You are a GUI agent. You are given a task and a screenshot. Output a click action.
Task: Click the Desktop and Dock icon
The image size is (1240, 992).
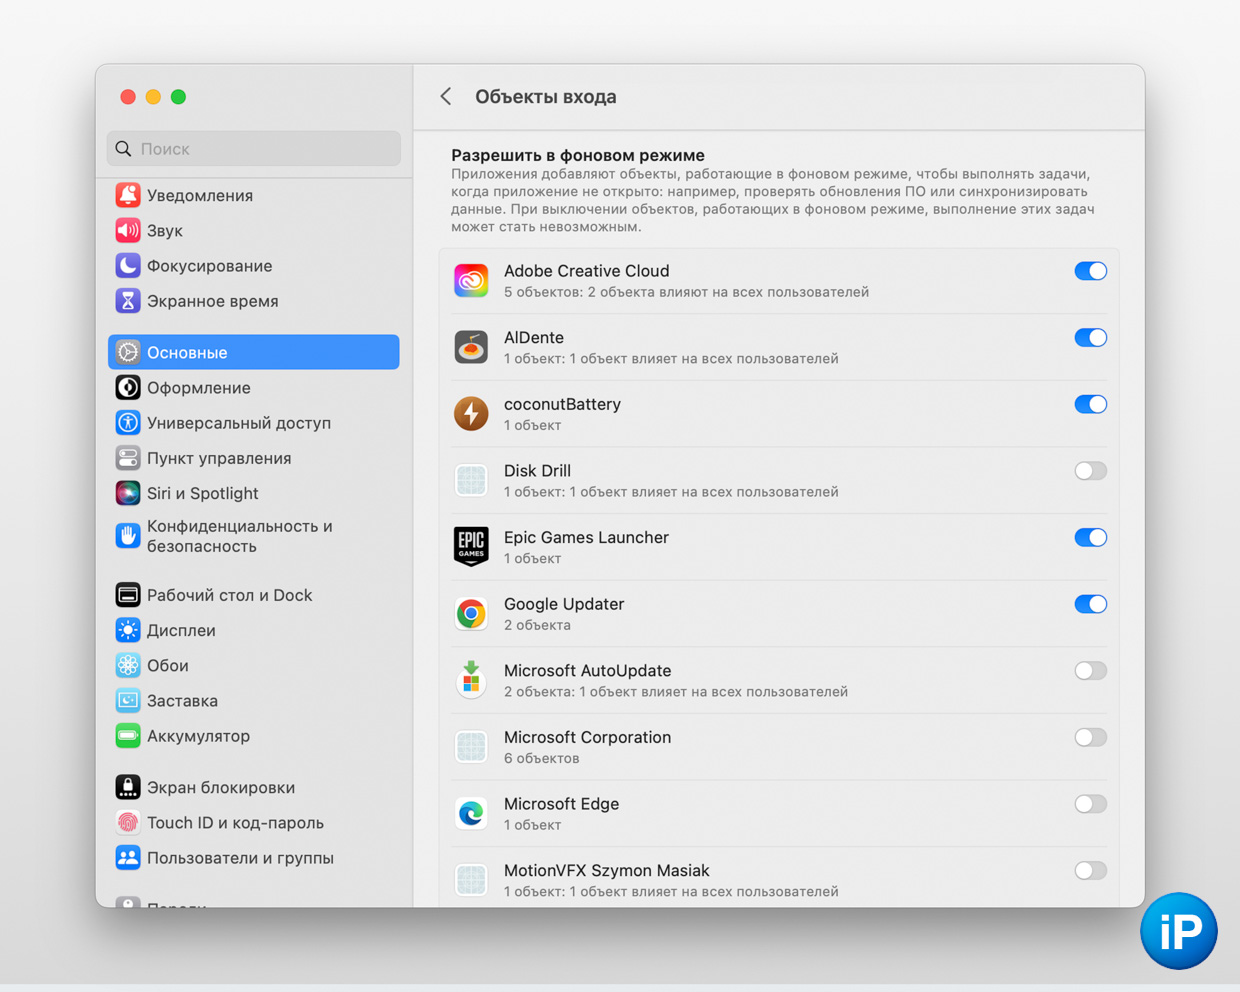point(128,595)
